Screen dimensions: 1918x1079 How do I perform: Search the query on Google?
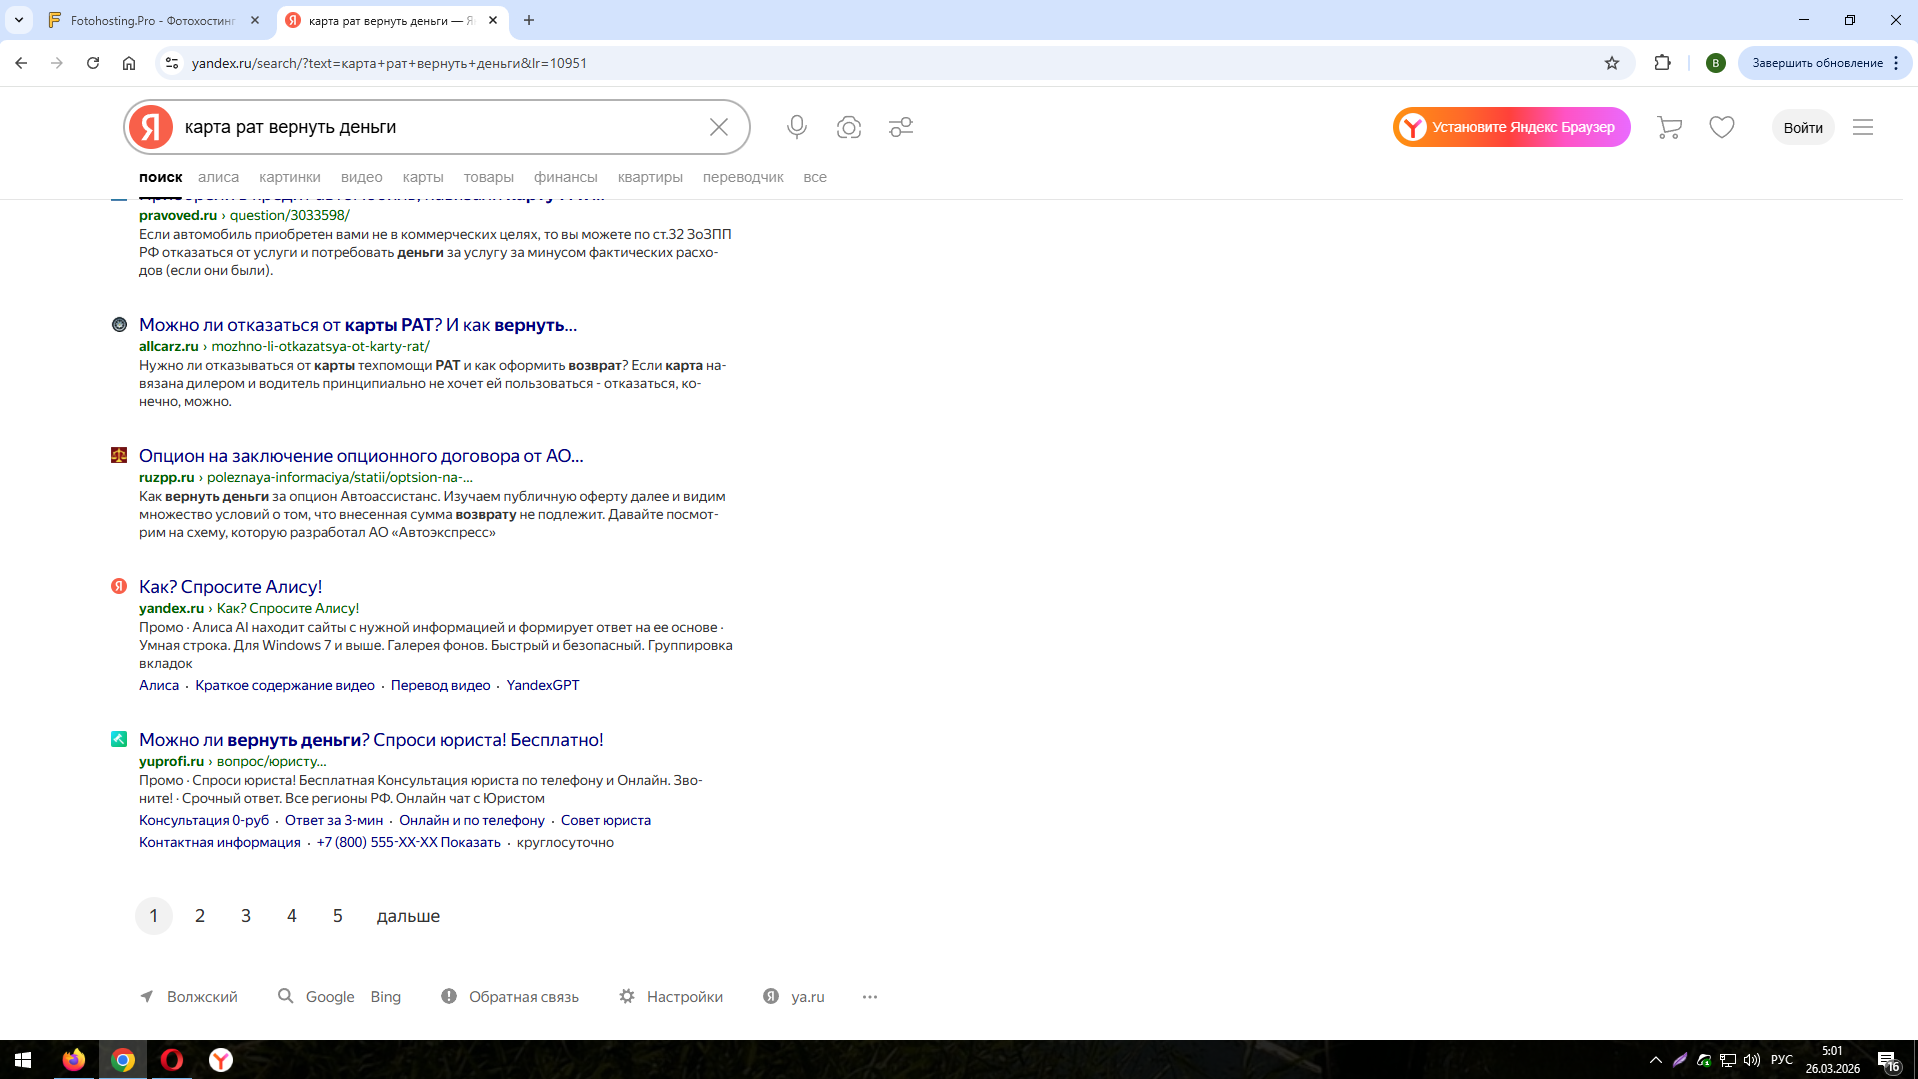click(x=330, y=997)
